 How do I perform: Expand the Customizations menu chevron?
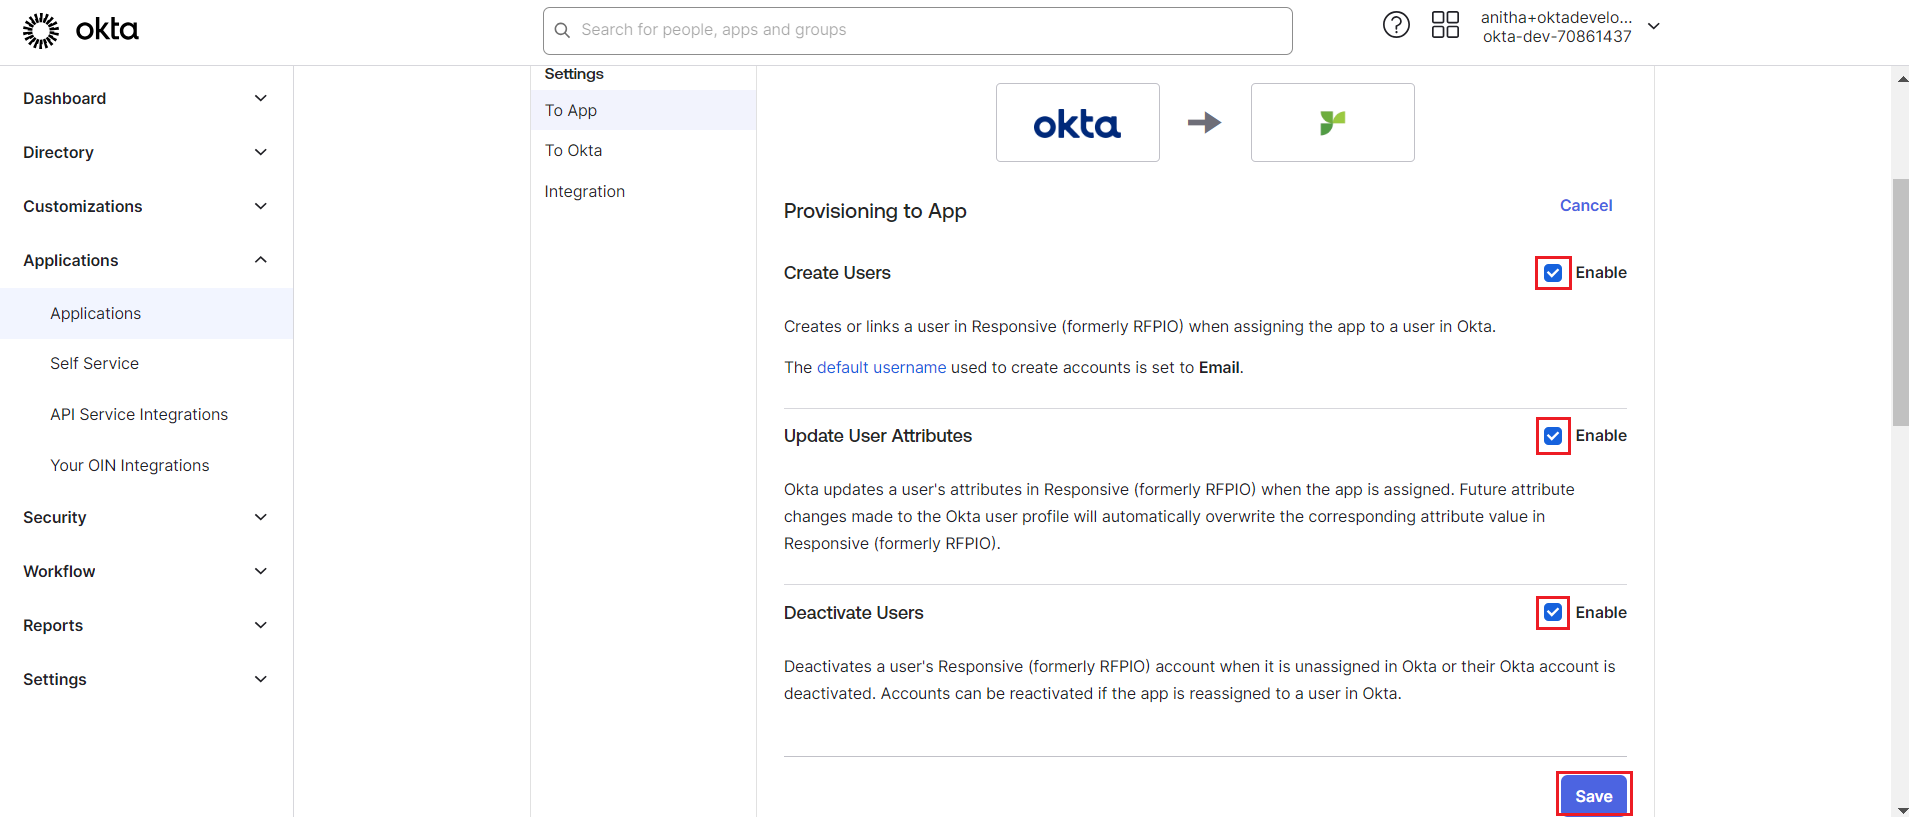tap(261, 206)
